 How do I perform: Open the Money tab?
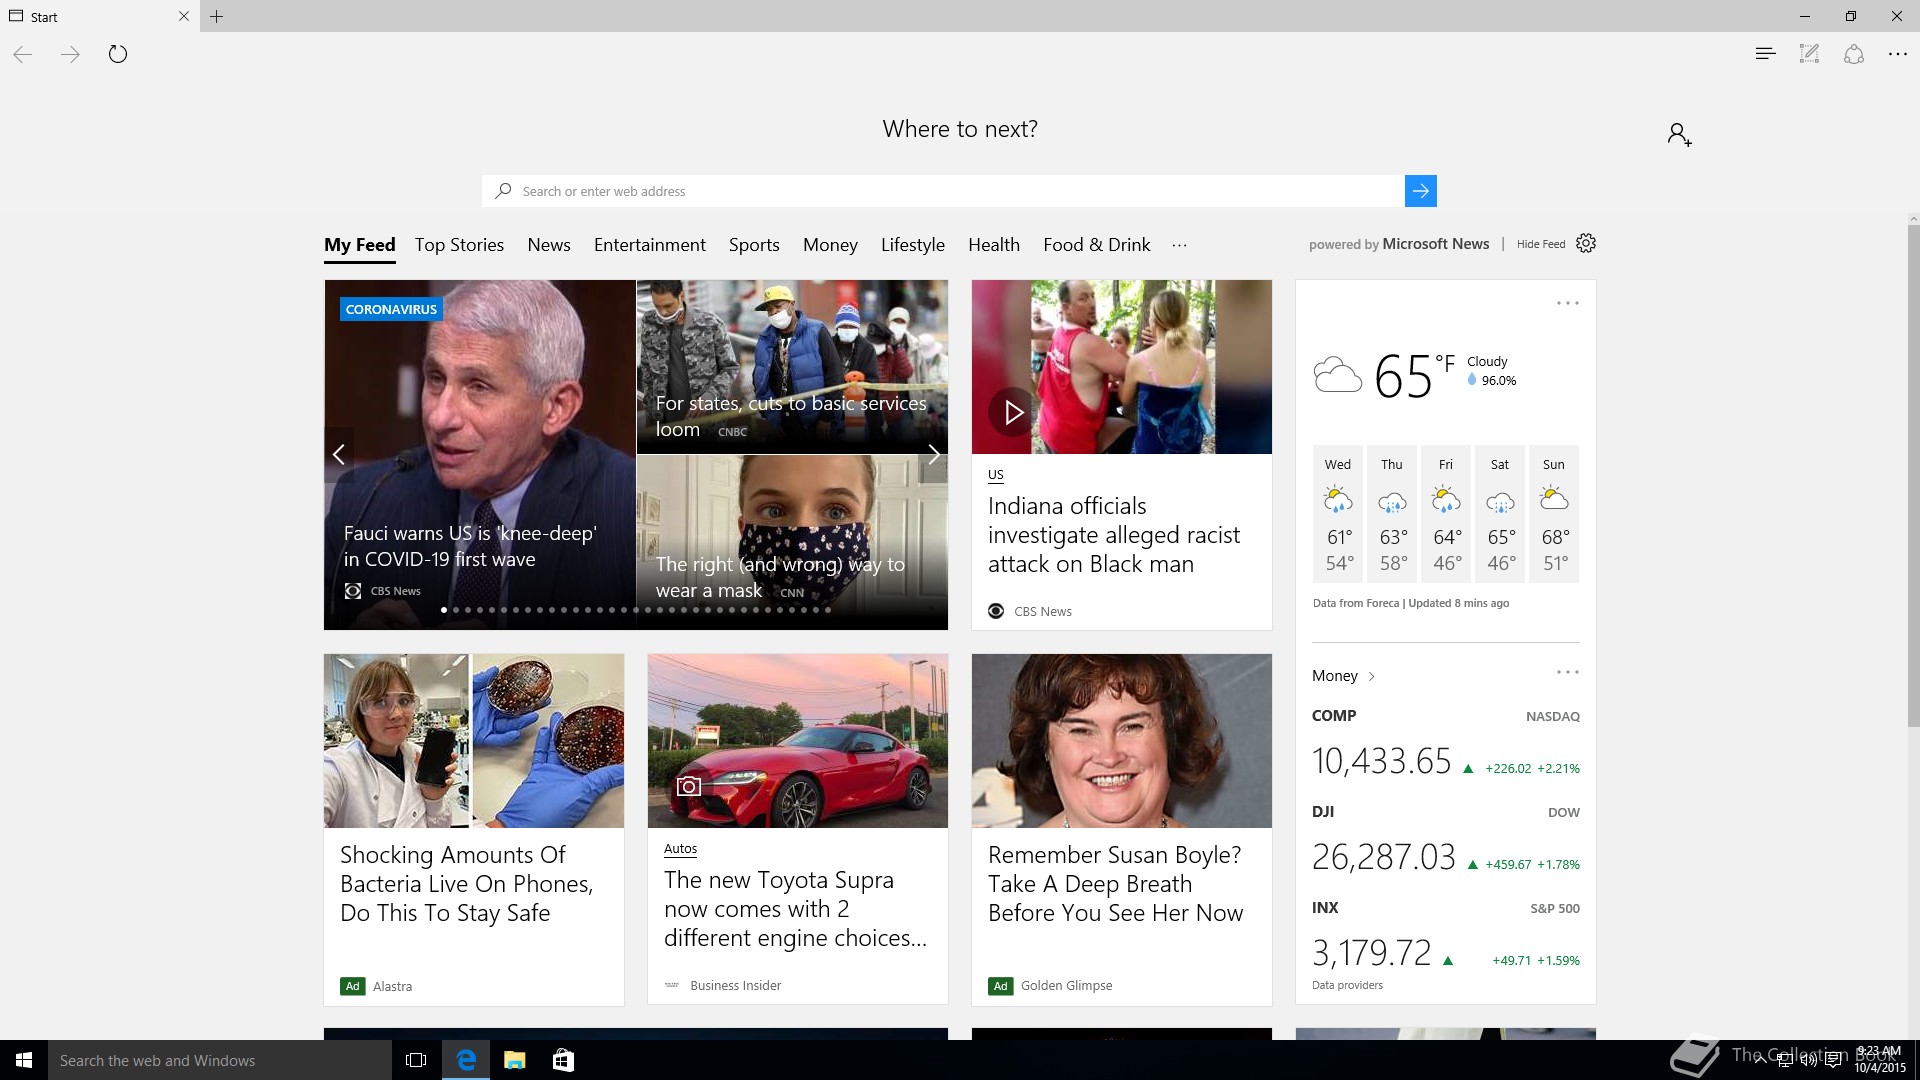coord(830,245)
